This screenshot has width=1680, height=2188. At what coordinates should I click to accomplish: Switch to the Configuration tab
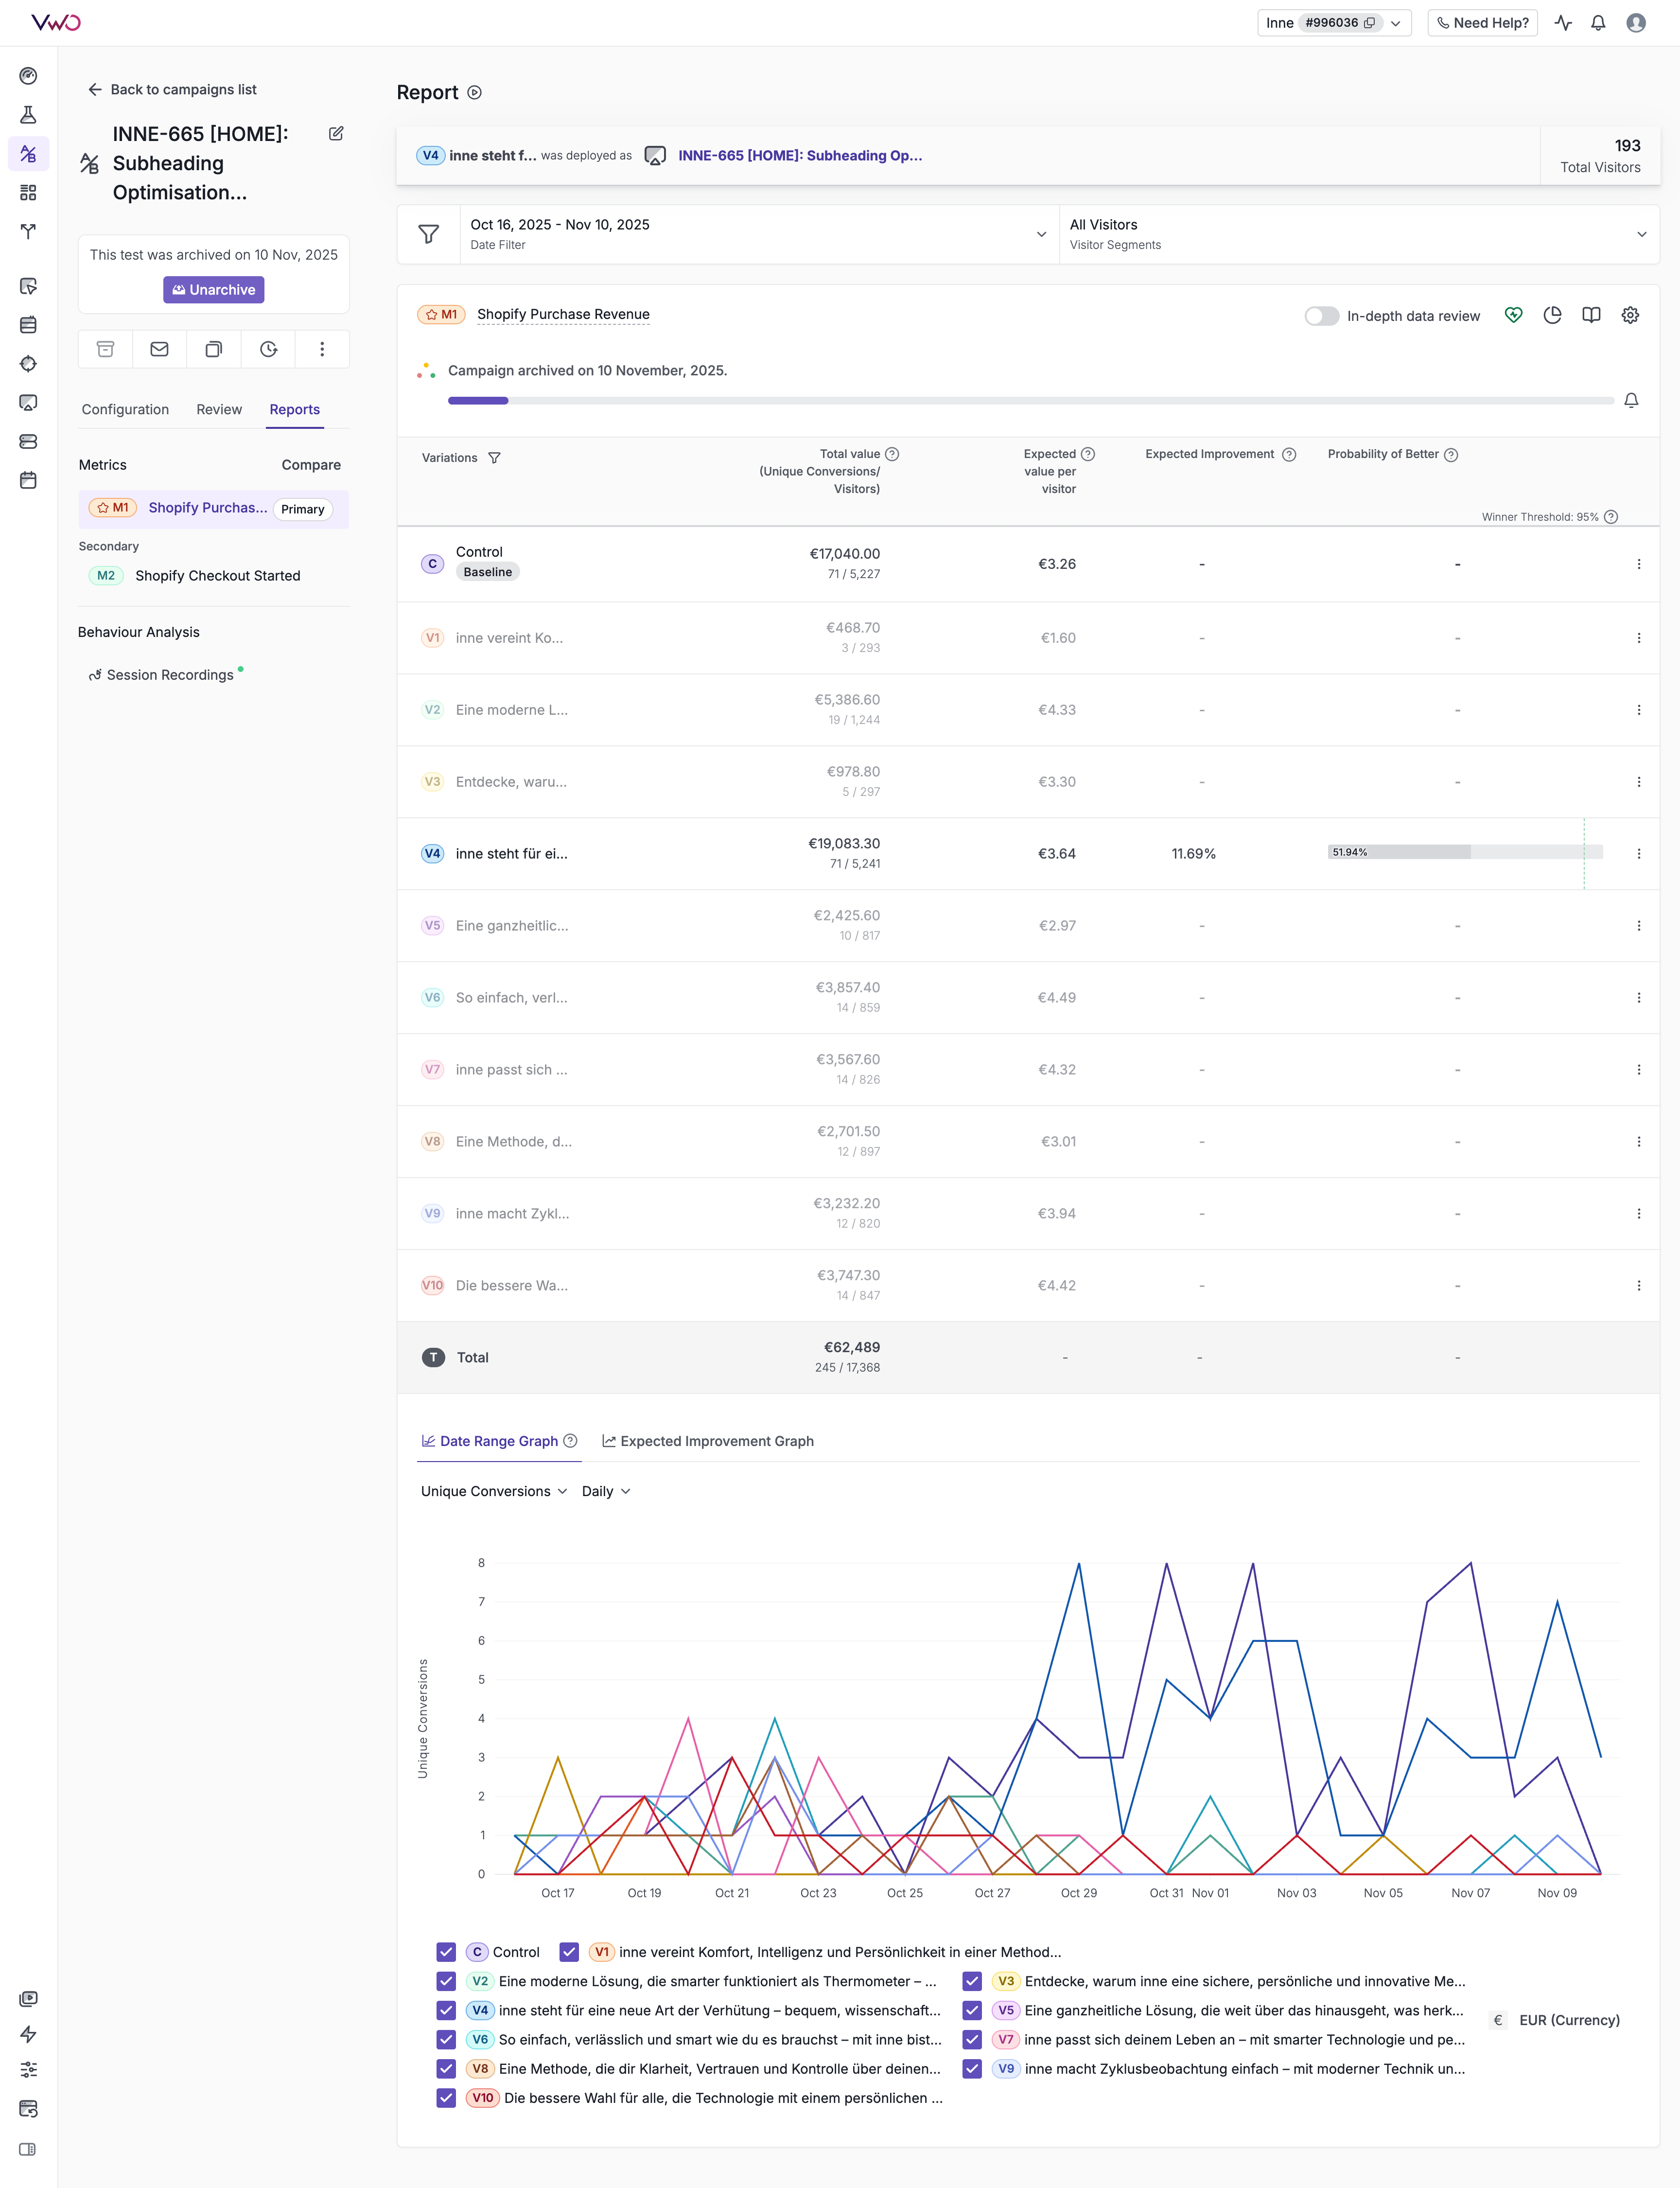pos(125,409)
